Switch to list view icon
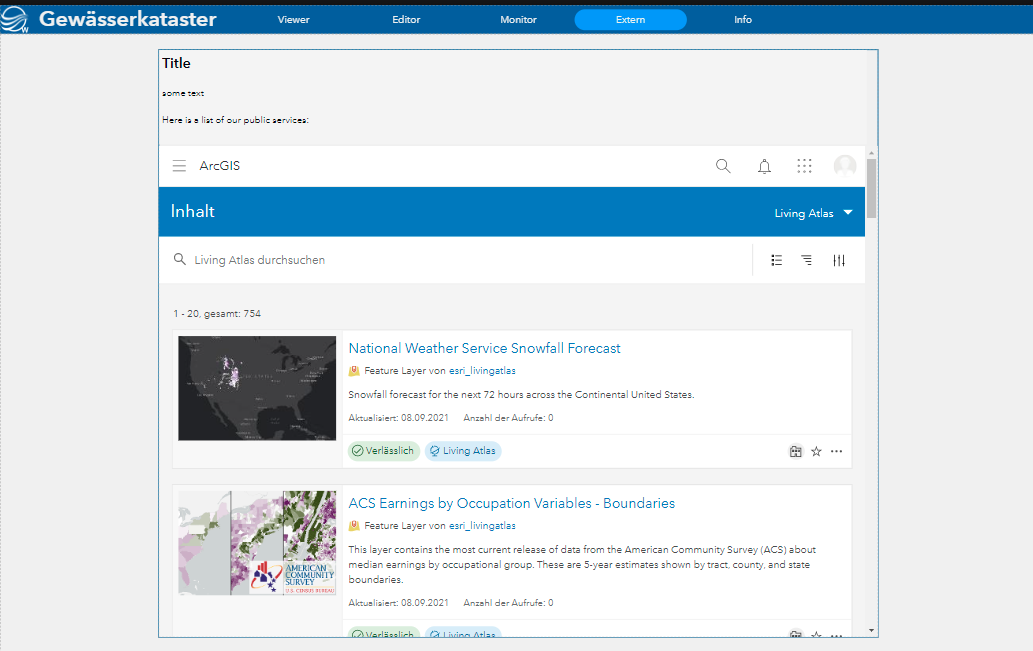 777,260
